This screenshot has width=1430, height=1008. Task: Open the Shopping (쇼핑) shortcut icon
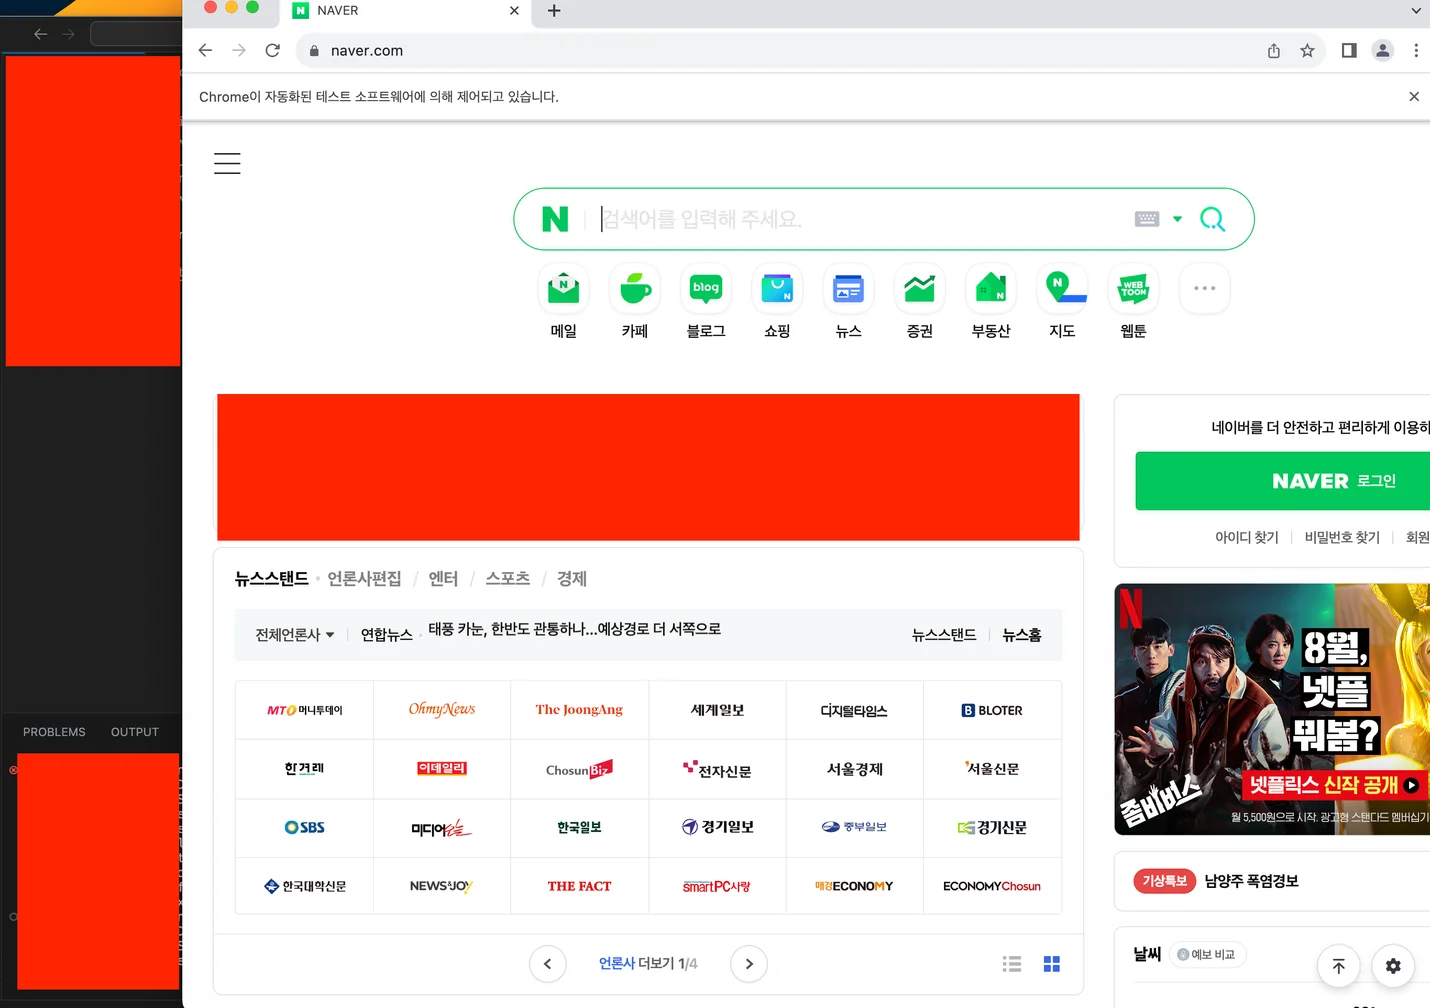[777, 289]
